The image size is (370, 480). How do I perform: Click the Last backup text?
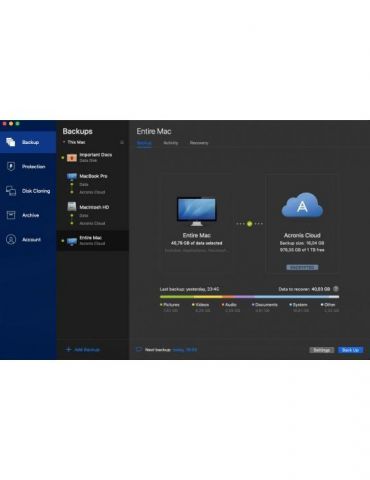[x=189, y=289]
